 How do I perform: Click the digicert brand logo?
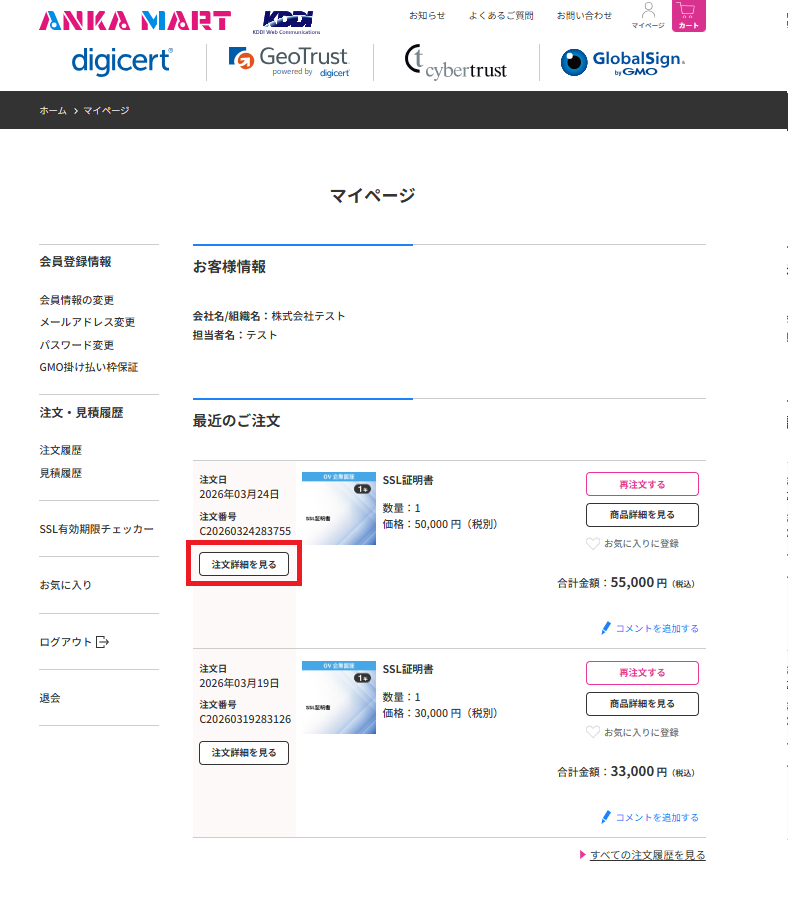(121, 61)
